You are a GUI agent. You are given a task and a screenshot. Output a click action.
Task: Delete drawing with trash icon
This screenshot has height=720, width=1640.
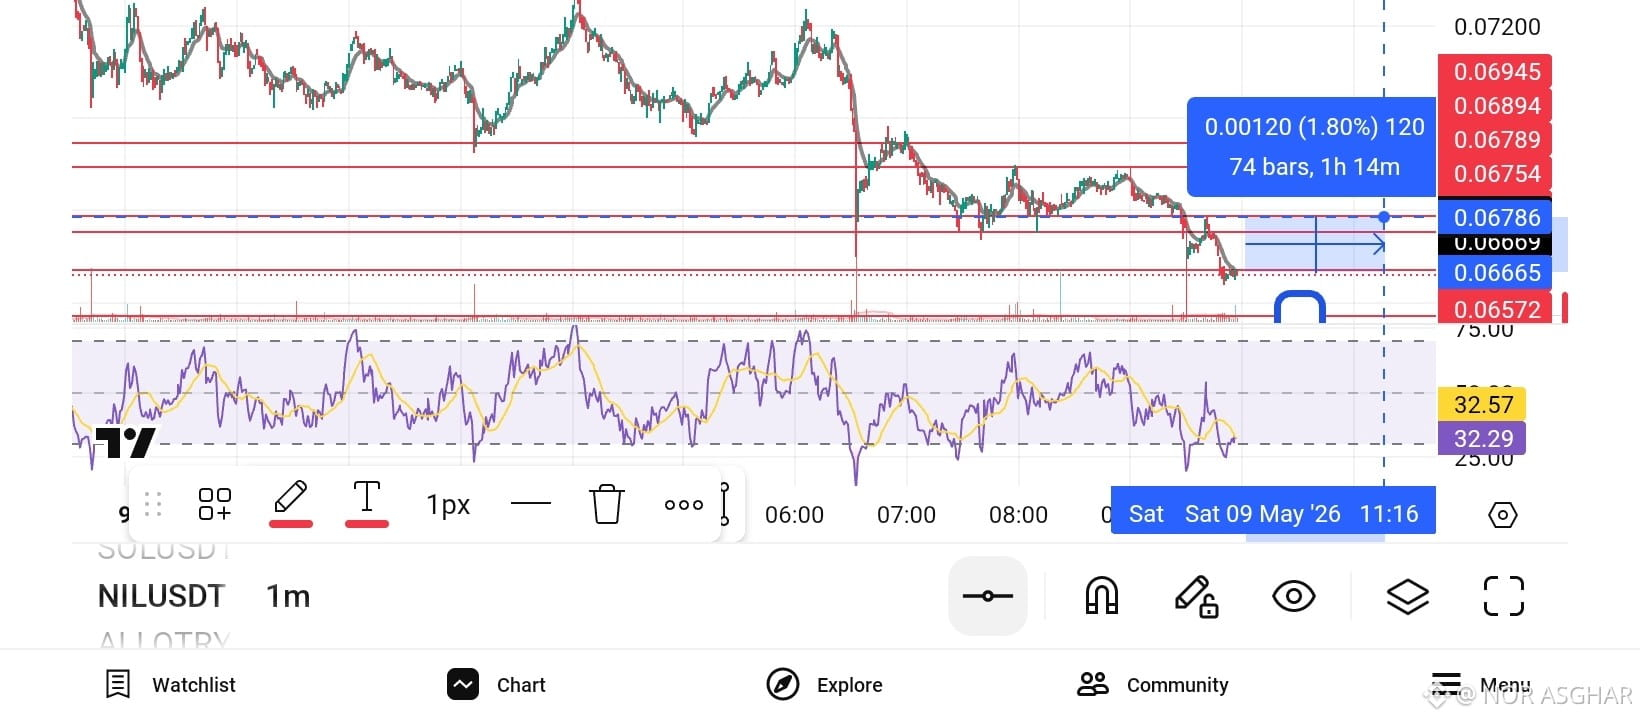point(607,504)
